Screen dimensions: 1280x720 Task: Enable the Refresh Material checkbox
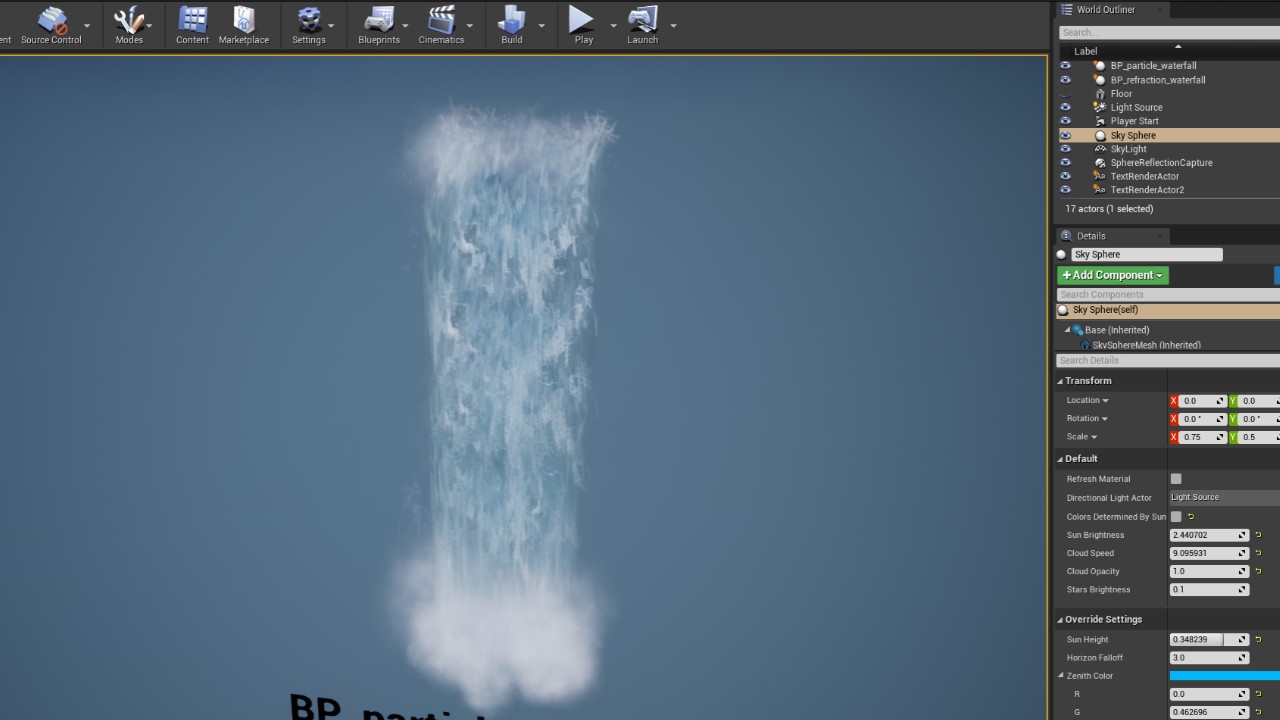point(1176,479)
